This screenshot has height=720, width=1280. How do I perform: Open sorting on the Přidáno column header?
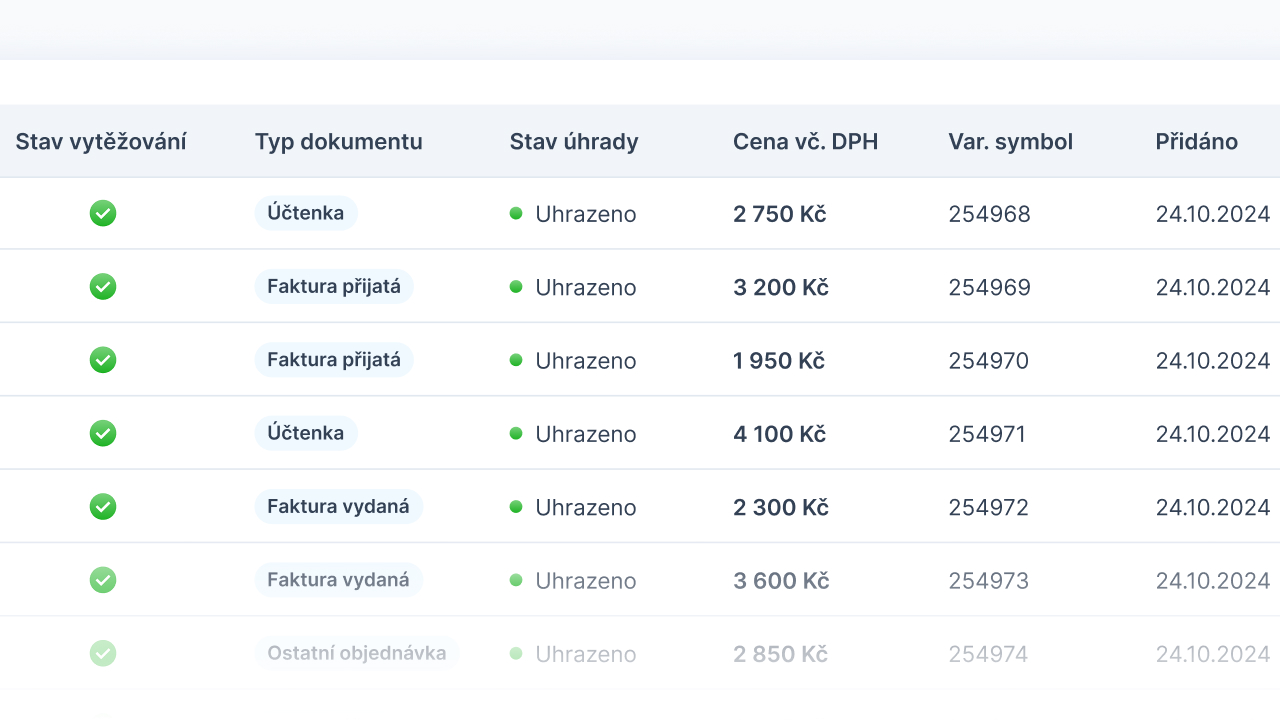point(1196,141)
